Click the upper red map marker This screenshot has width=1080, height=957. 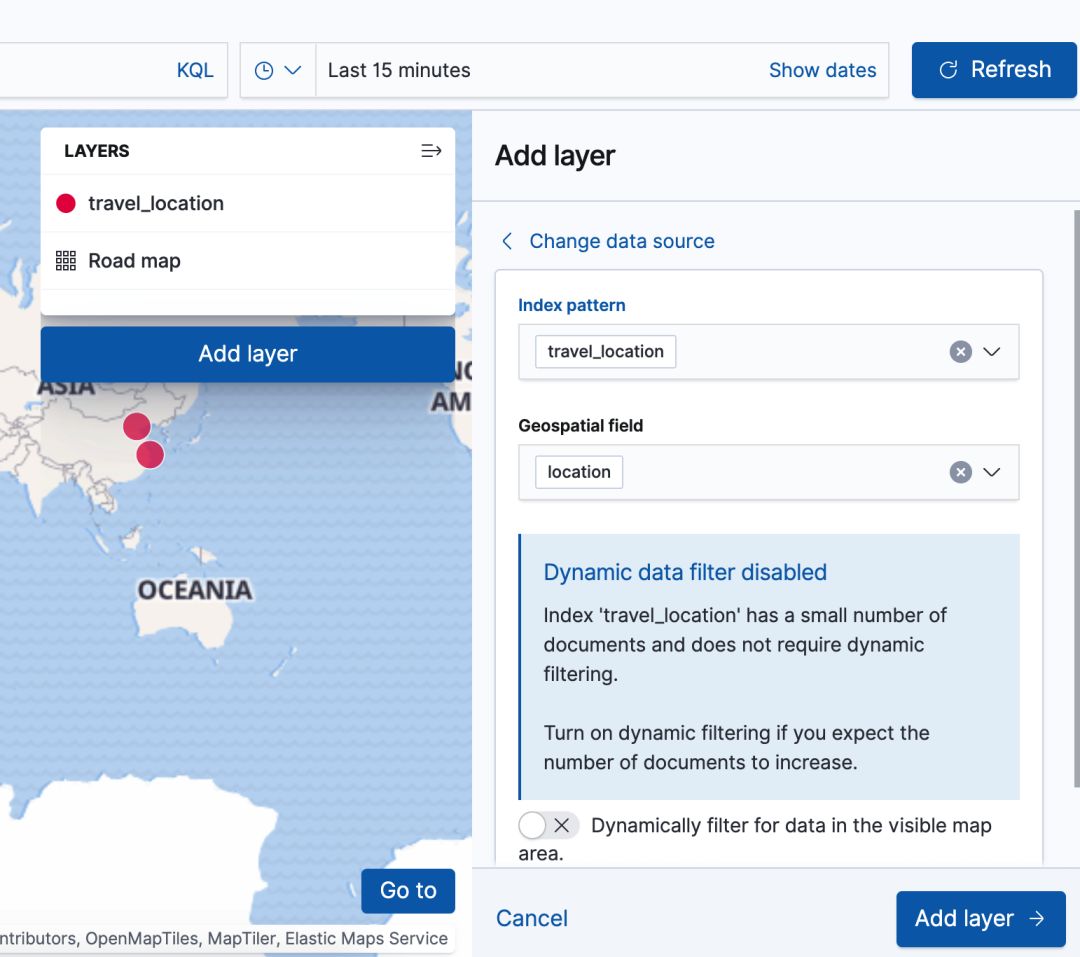(137, 426)
